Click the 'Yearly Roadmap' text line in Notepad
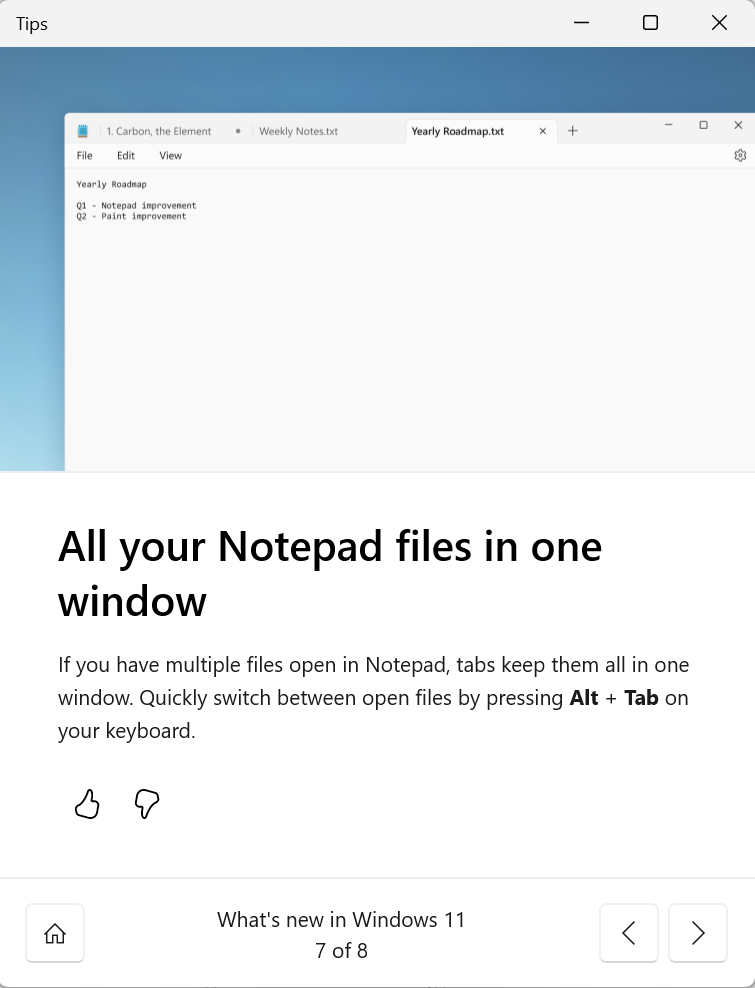The height and width of the screenshot is (988, 755). point(112,185)
